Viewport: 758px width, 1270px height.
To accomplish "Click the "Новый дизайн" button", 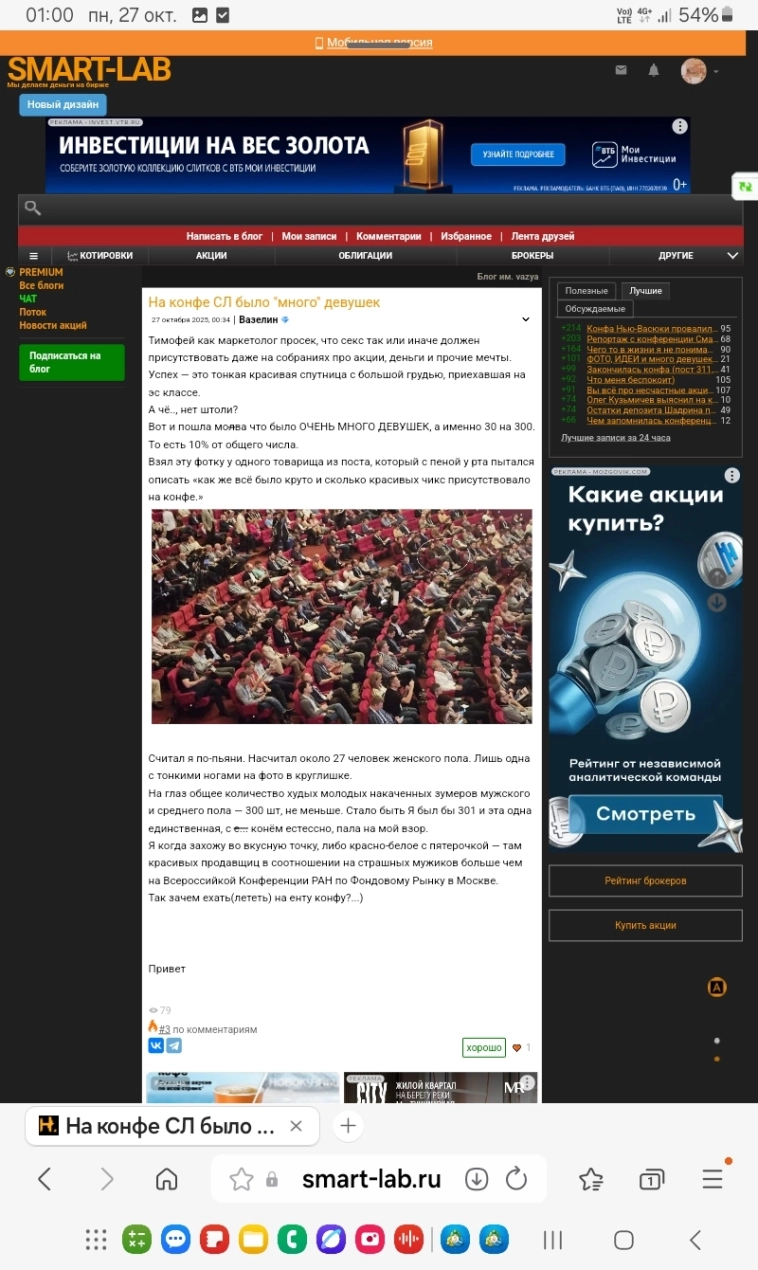I will tap(62, 104).
